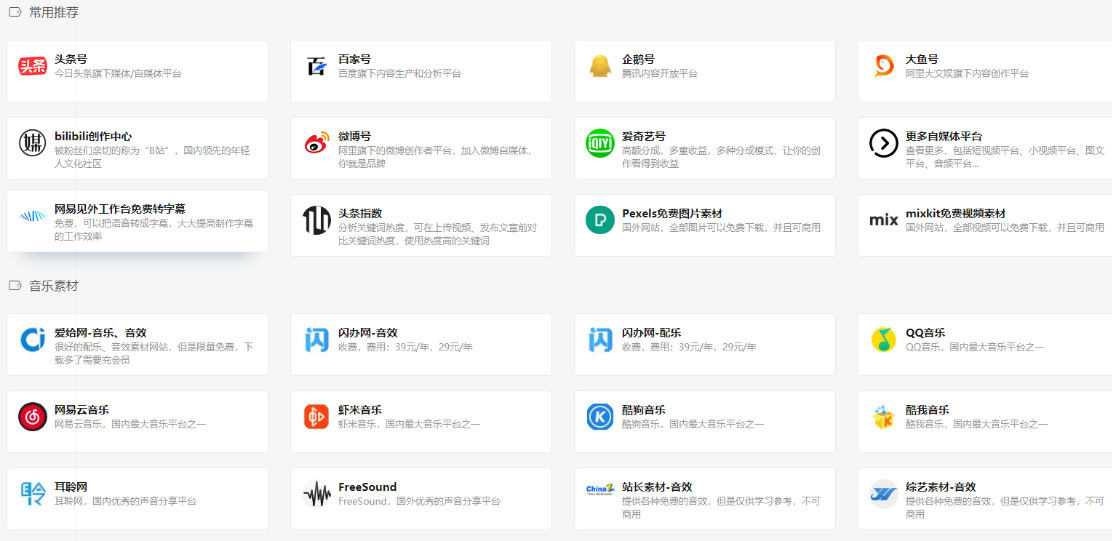Click the 酷狗音乐 blue K icon
The width and height of the screenshot is (1112, 541).
pyautogui.click(x=600, y=417)
